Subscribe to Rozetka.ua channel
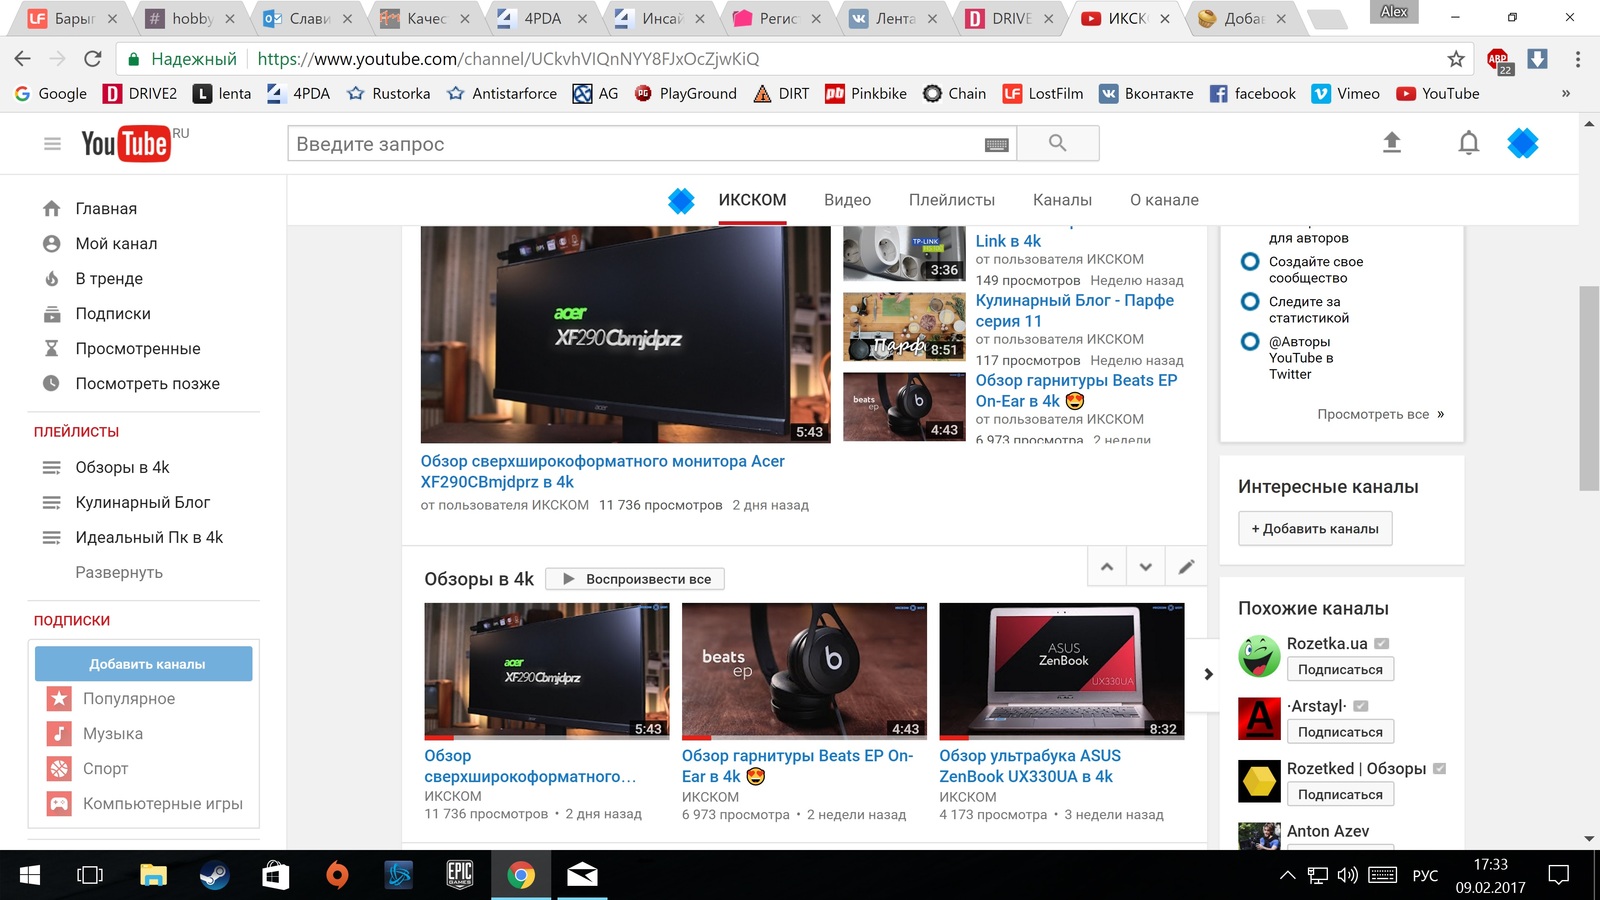 click(x=1340, y=670)
